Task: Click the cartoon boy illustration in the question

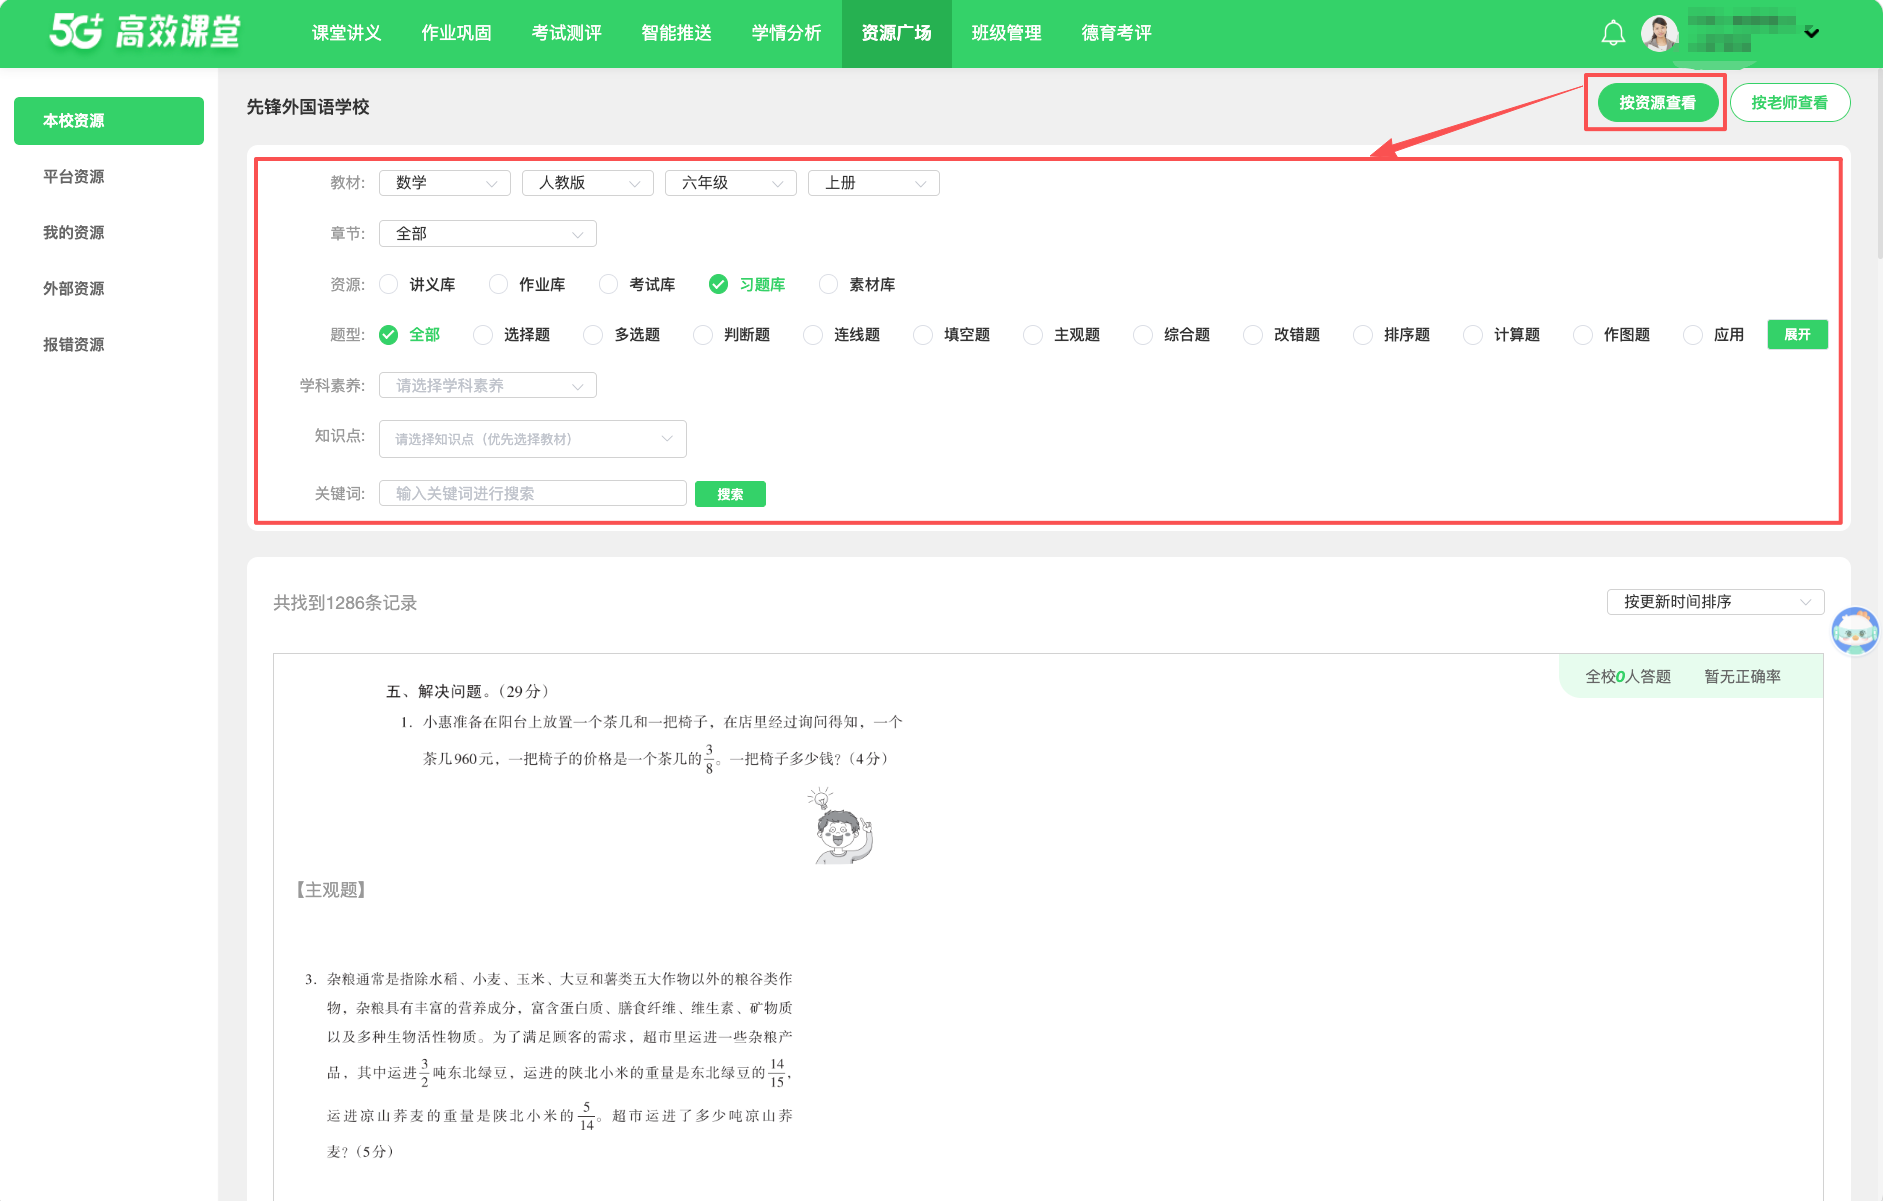Action: (x=840, y=826)
